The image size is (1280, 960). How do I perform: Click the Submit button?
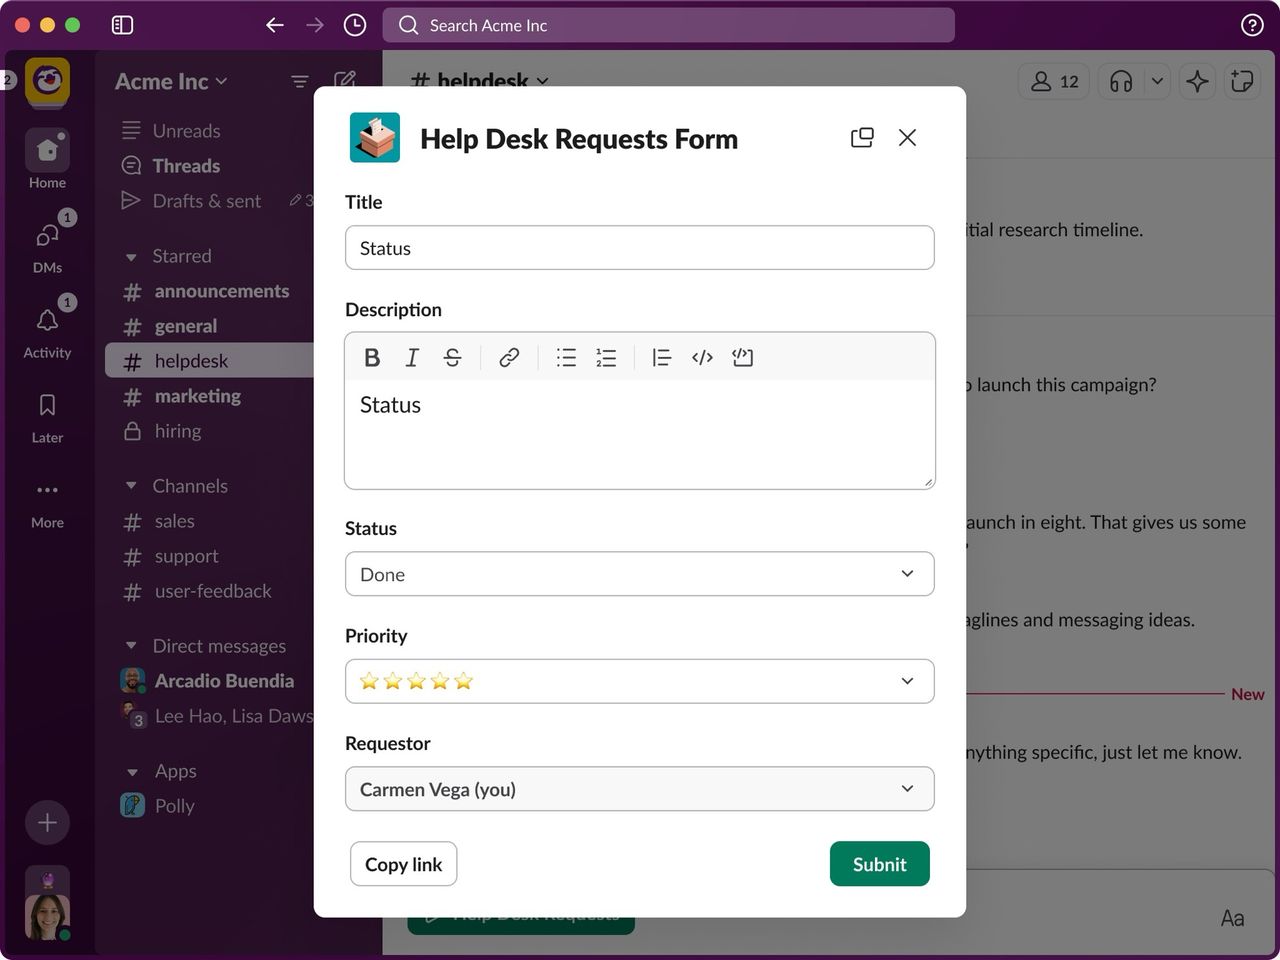(879, 864)
